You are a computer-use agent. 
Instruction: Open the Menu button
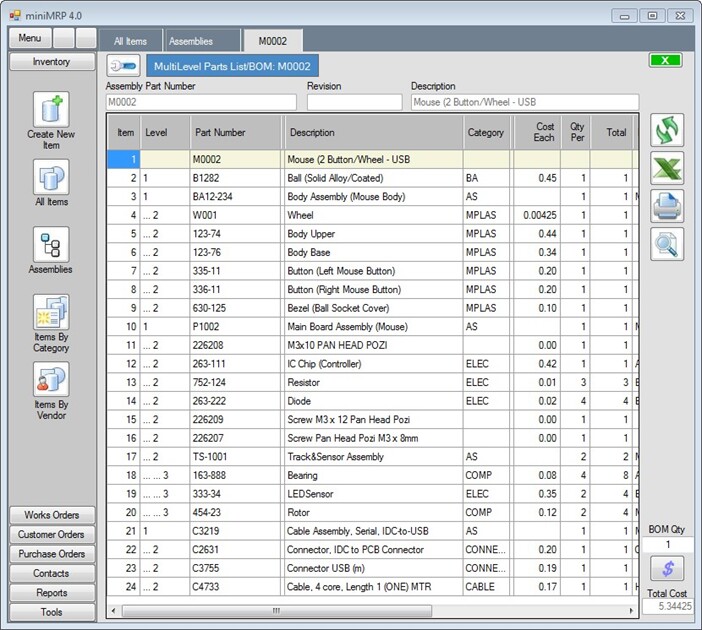[29, 38]
